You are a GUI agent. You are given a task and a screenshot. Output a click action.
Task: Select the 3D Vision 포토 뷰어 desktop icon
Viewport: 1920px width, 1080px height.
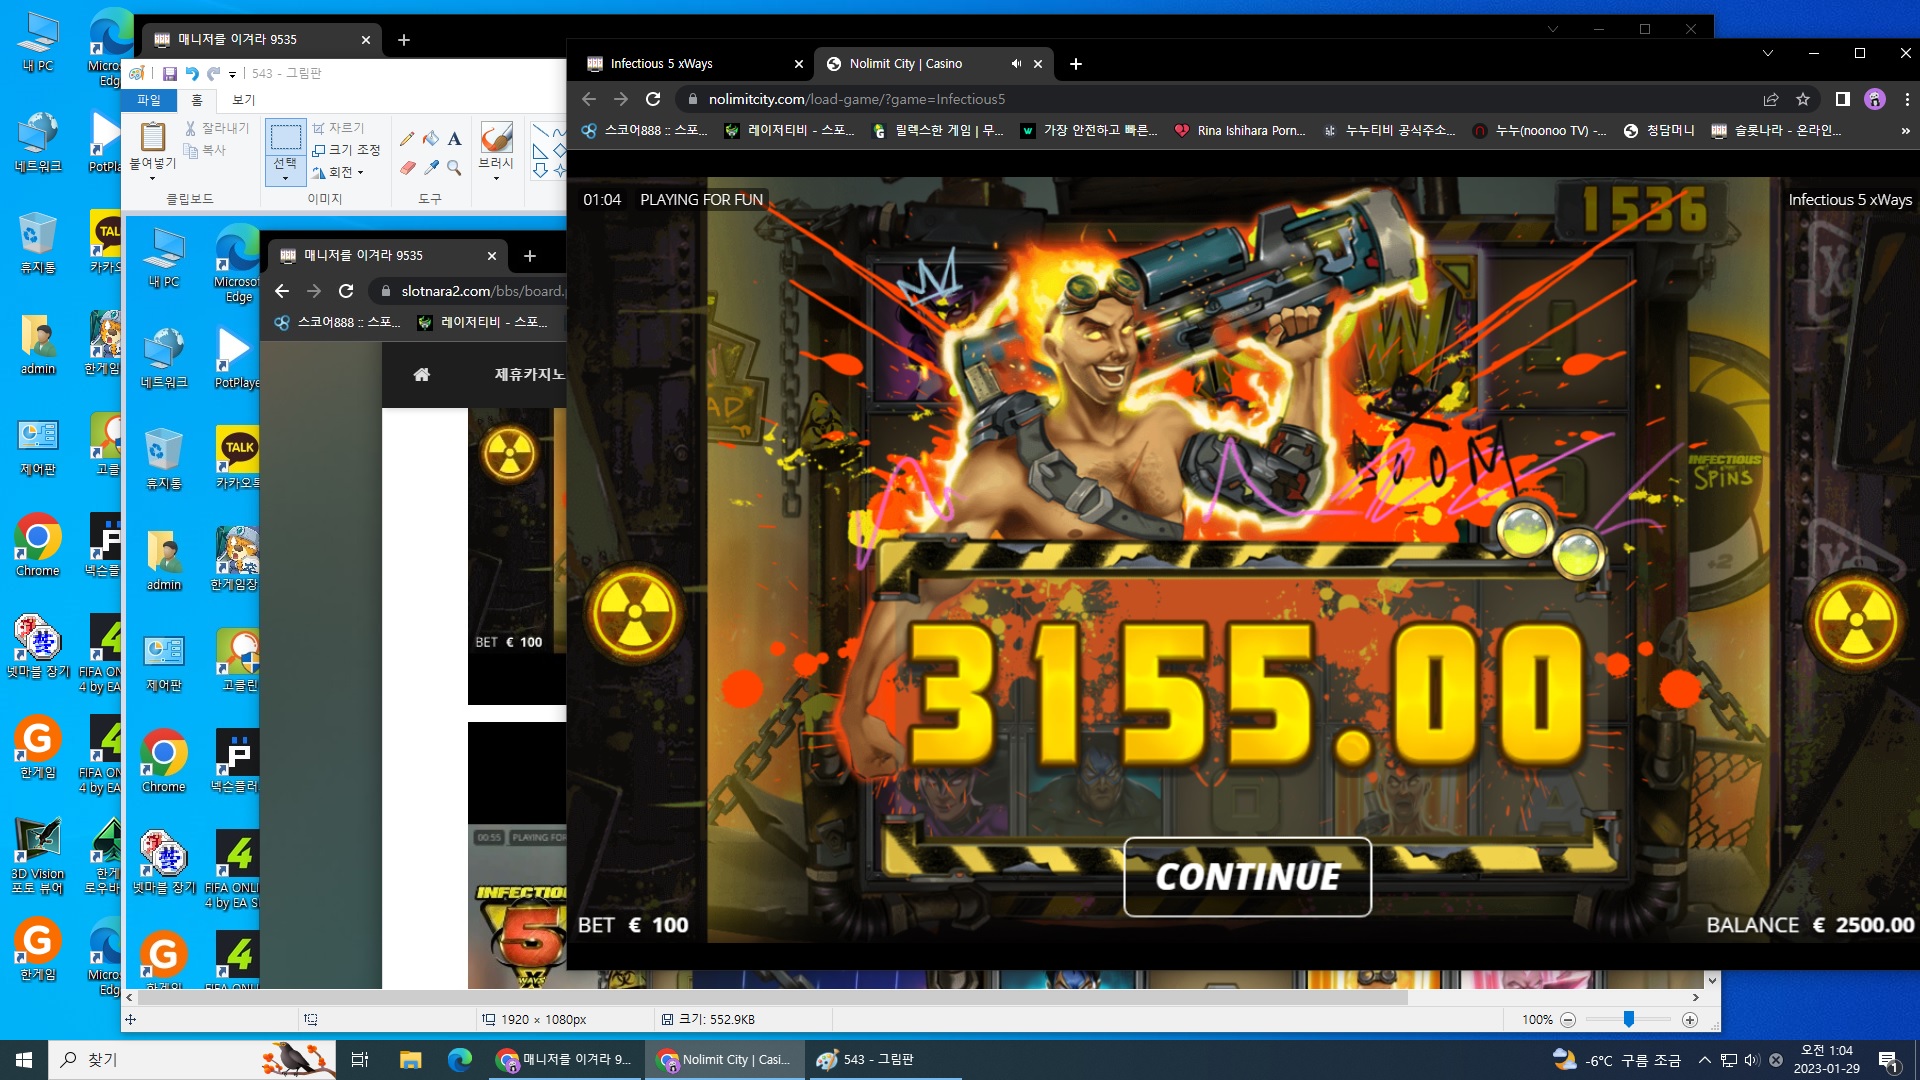pyautogui.click(x=38, y=856)
